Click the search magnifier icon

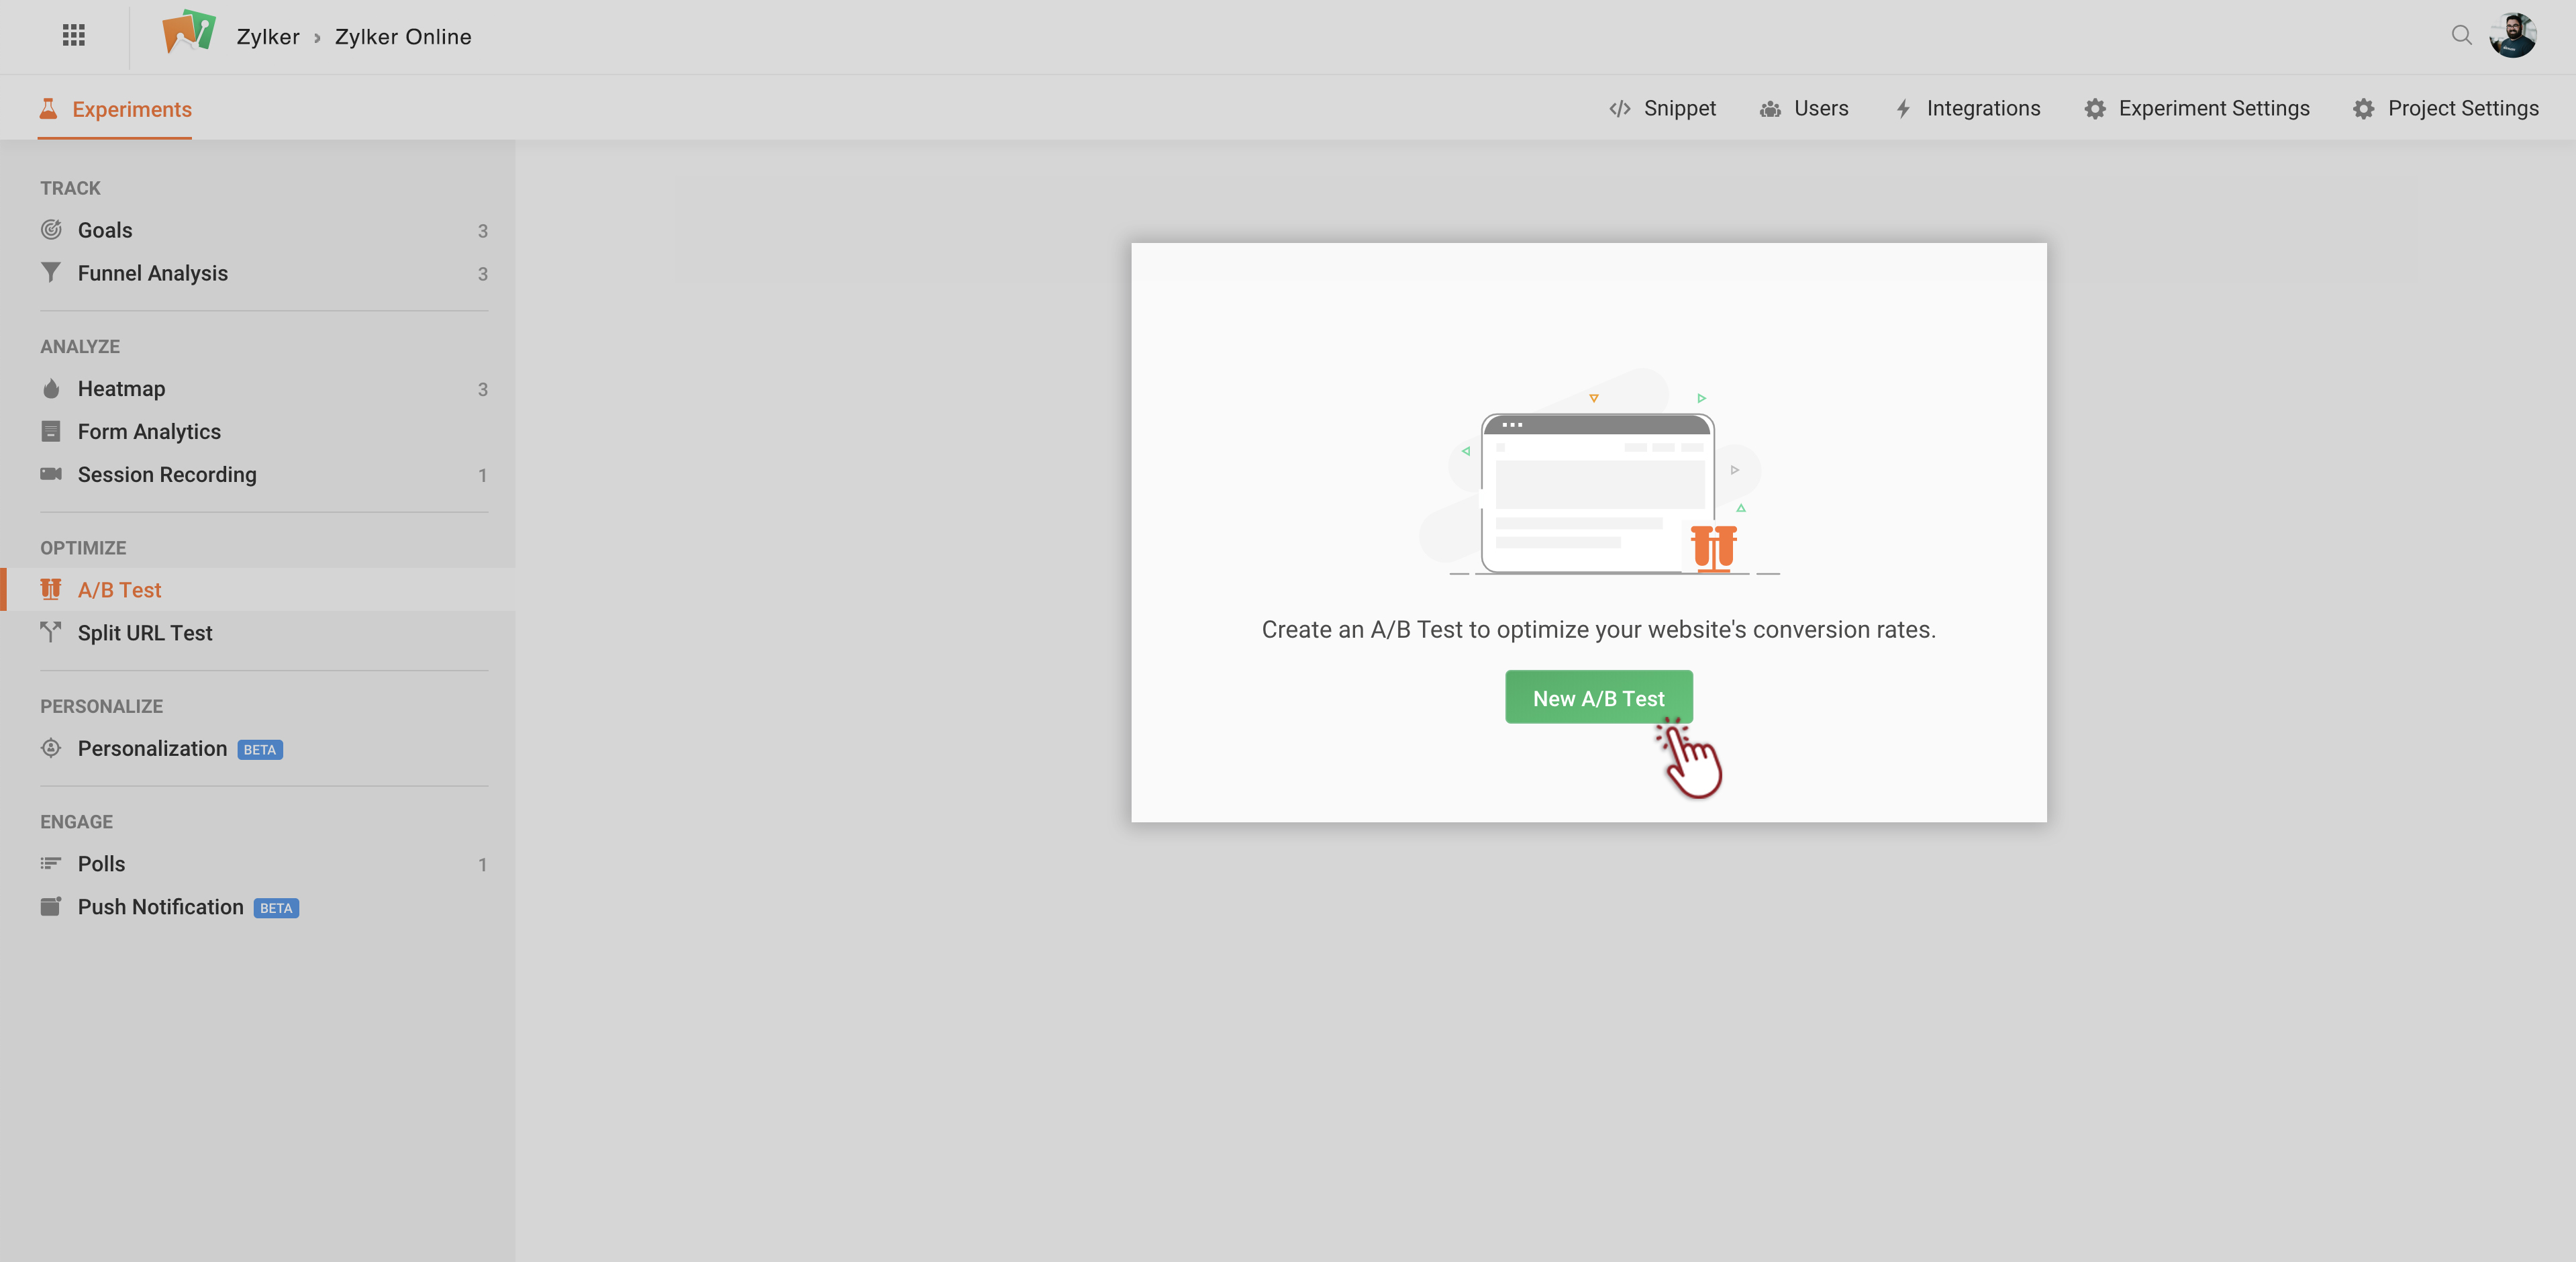[2461, 36]
